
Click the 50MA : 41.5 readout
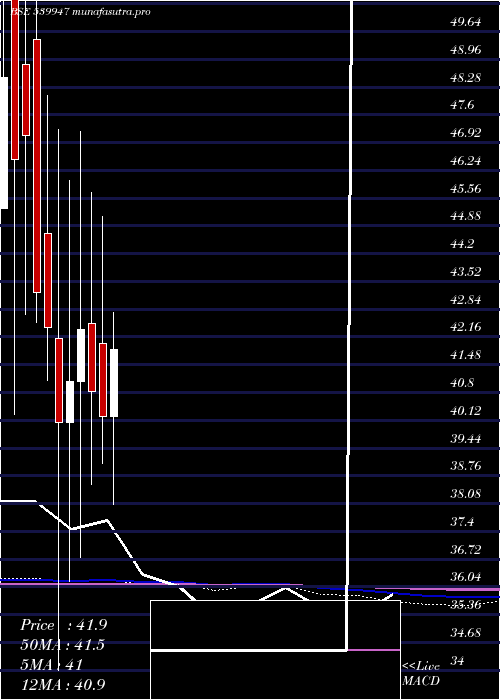(62, 645)
